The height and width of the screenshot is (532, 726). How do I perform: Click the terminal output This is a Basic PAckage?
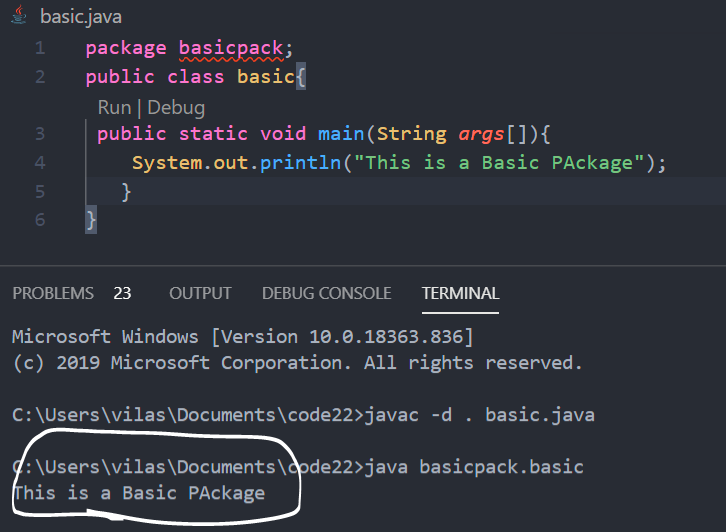point(139,493)
